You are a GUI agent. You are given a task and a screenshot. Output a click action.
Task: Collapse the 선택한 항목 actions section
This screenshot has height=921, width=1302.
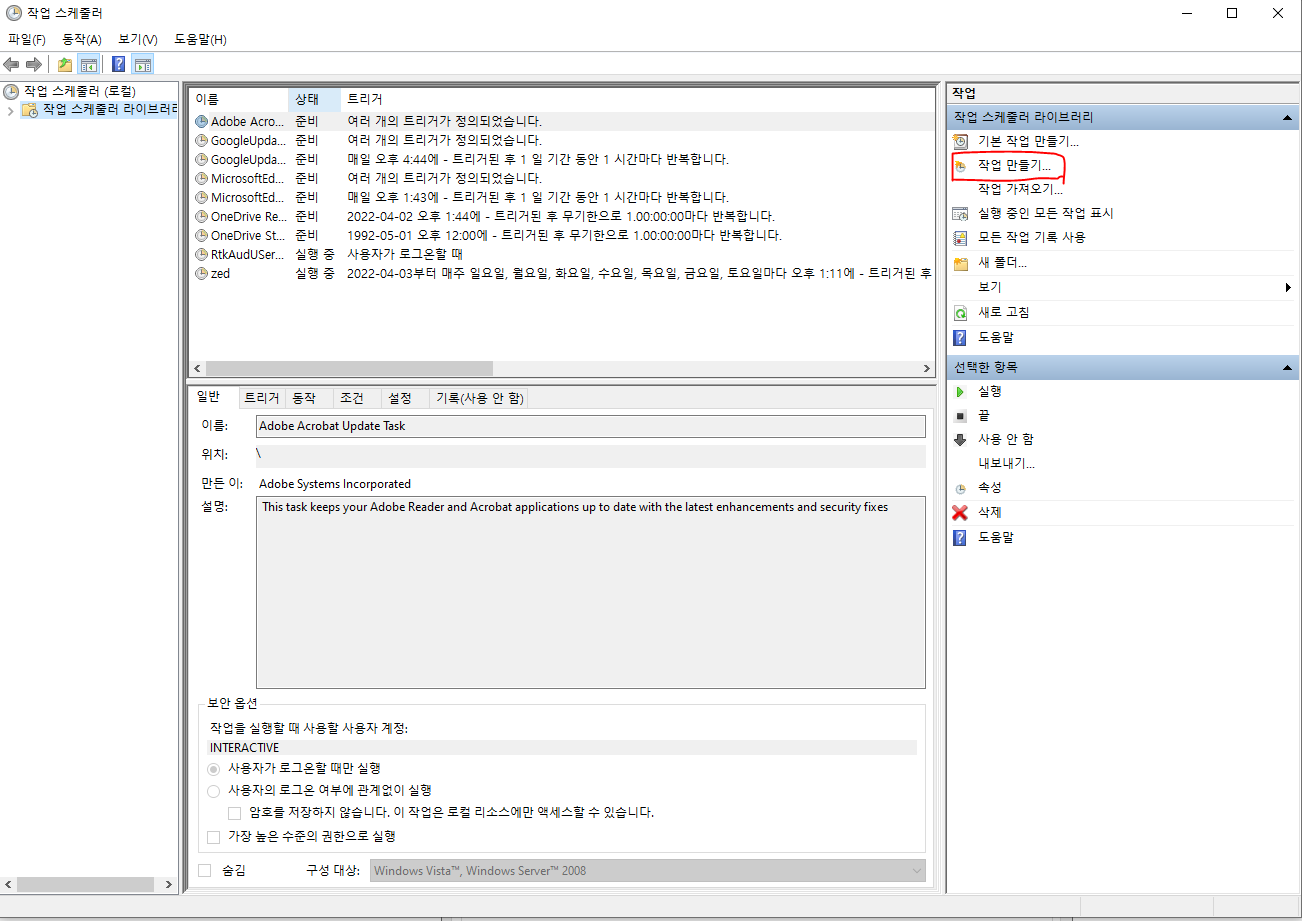[x=1288, y=368]
